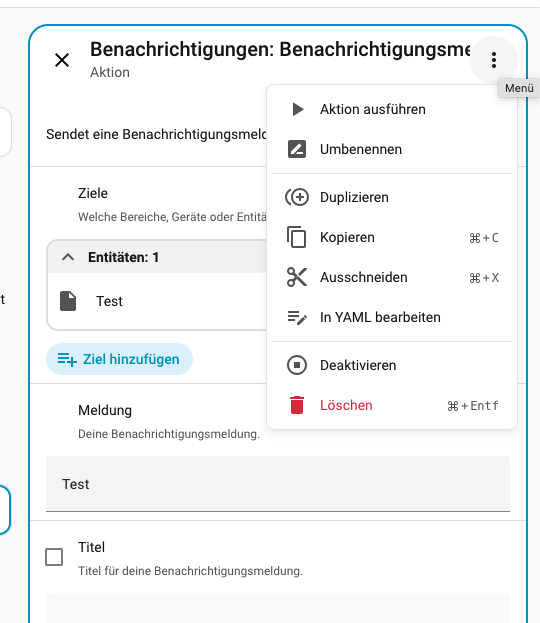
Task: Click the scissors icon for Ausschneiden
Action: (297, 277)
